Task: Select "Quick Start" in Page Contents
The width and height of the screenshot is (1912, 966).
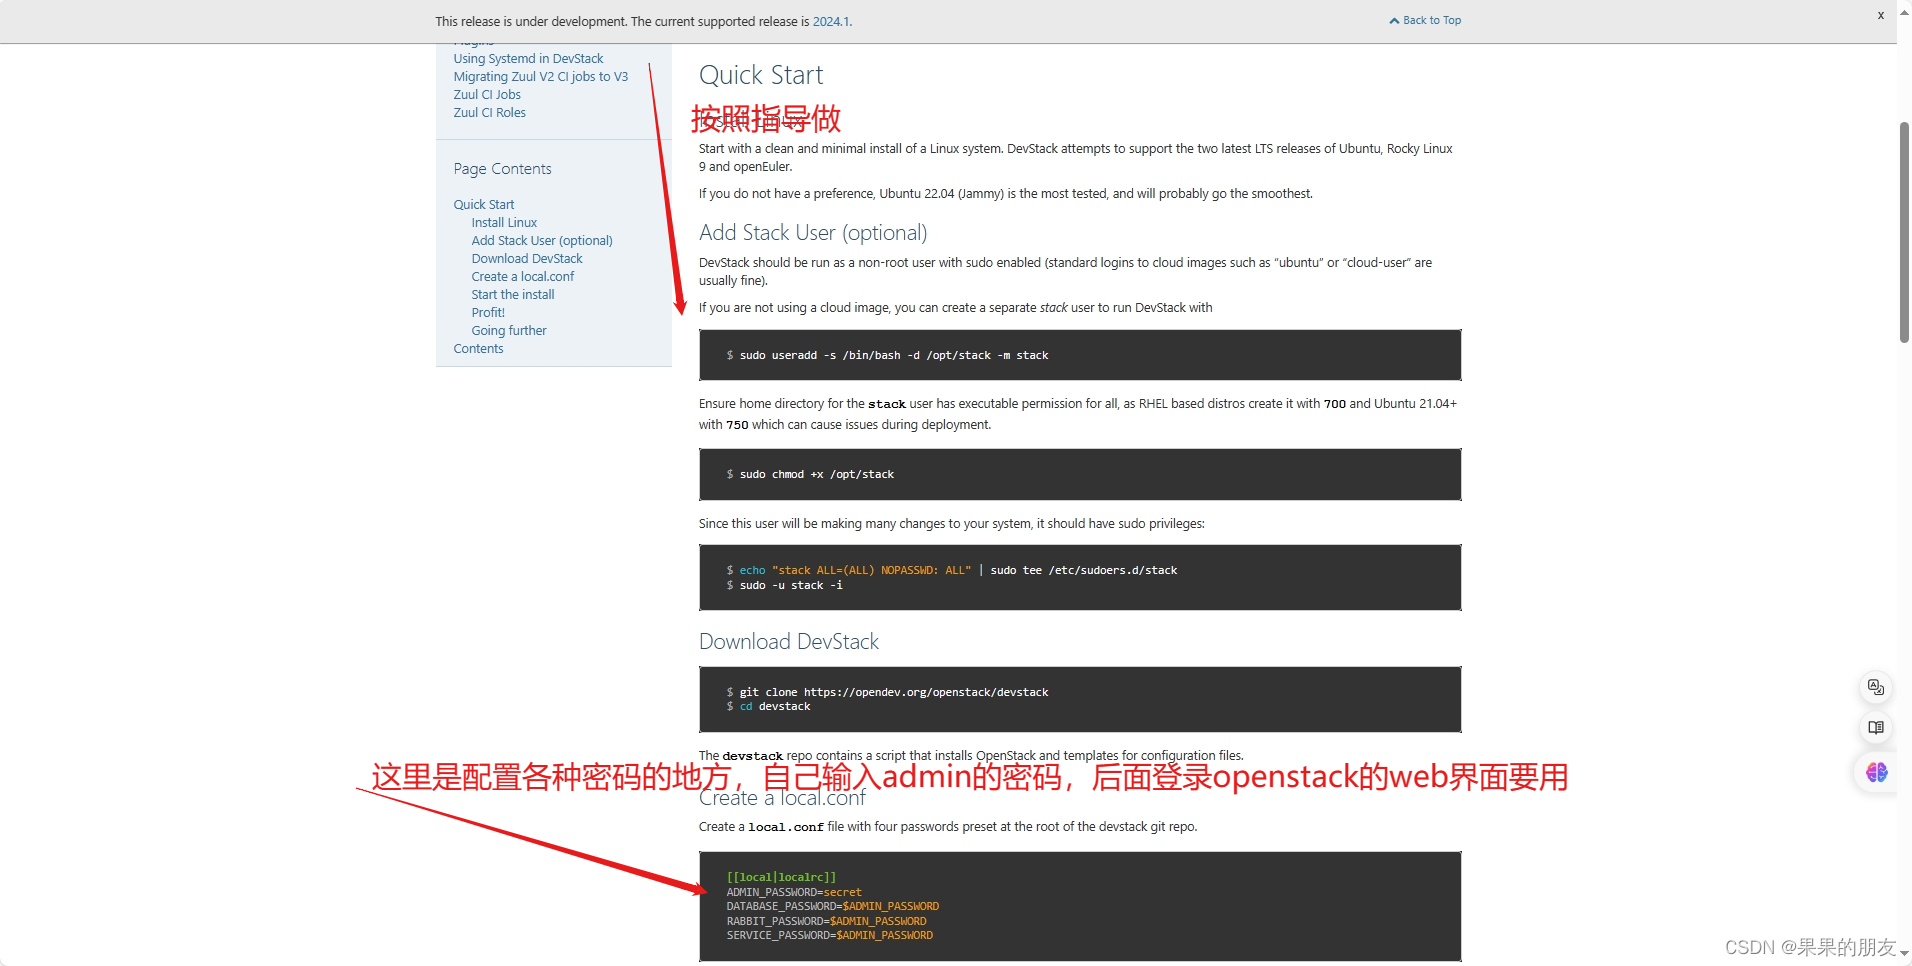Action: pos(483,204)
